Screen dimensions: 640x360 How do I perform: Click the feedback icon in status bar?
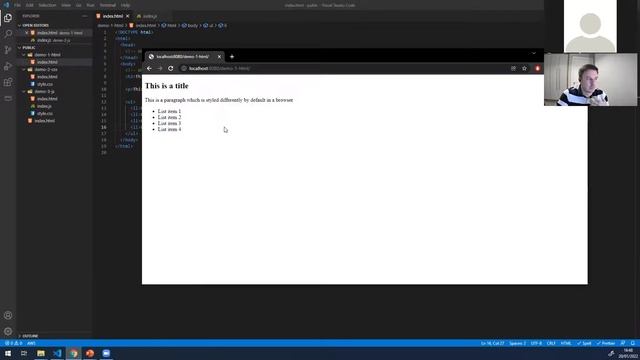[623, 343]
